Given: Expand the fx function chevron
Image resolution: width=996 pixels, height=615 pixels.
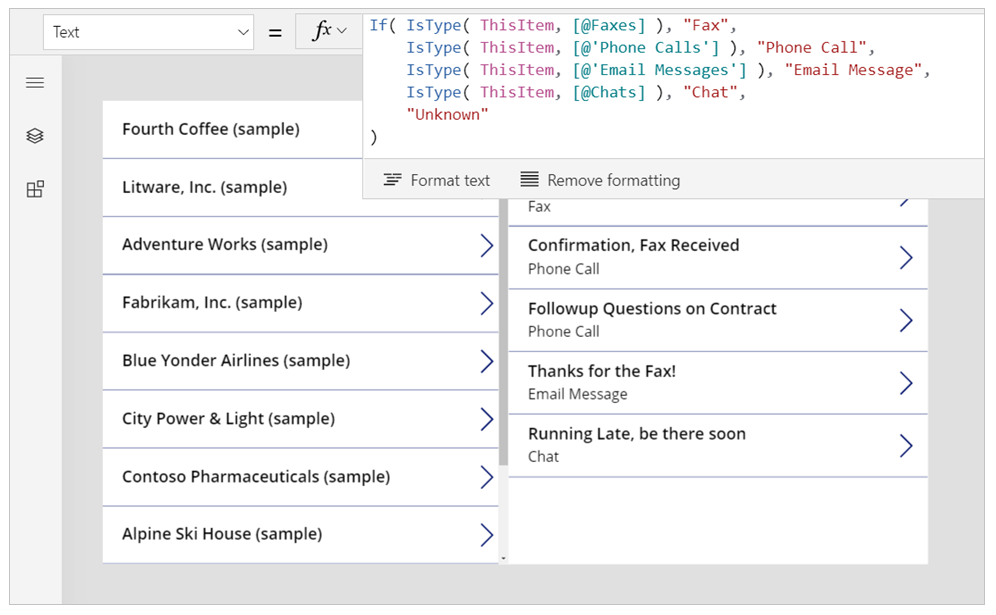Looking at the screenshot, I should [x=342, y=30].
